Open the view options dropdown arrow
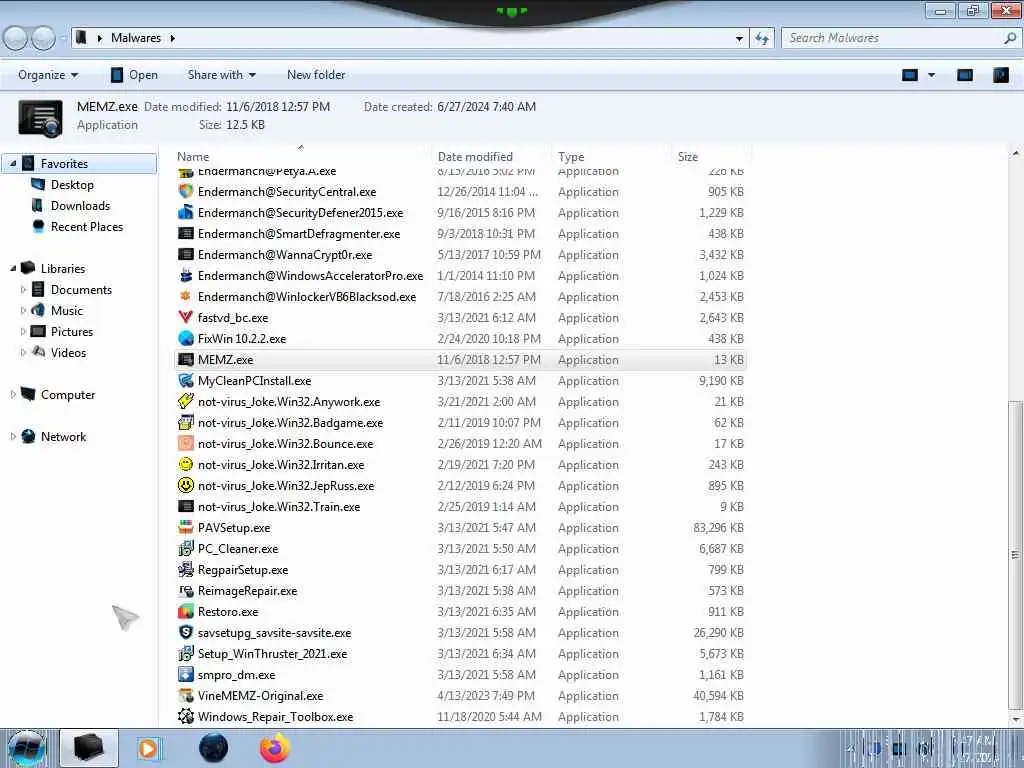Viewport: 1024px width, 768px height. point(932,75)
